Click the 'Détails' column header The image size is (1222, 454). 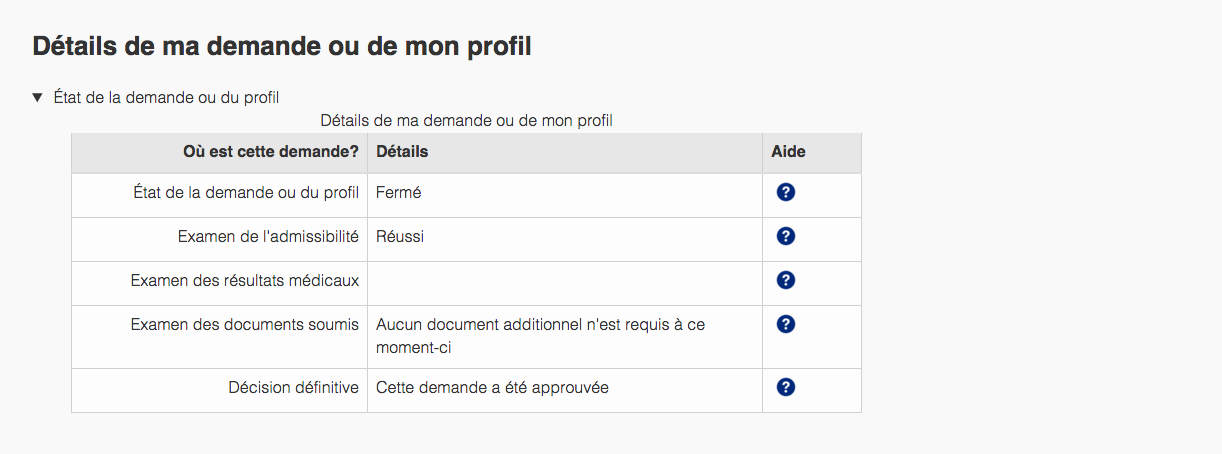pyautogui.click(x=402, y=152)
